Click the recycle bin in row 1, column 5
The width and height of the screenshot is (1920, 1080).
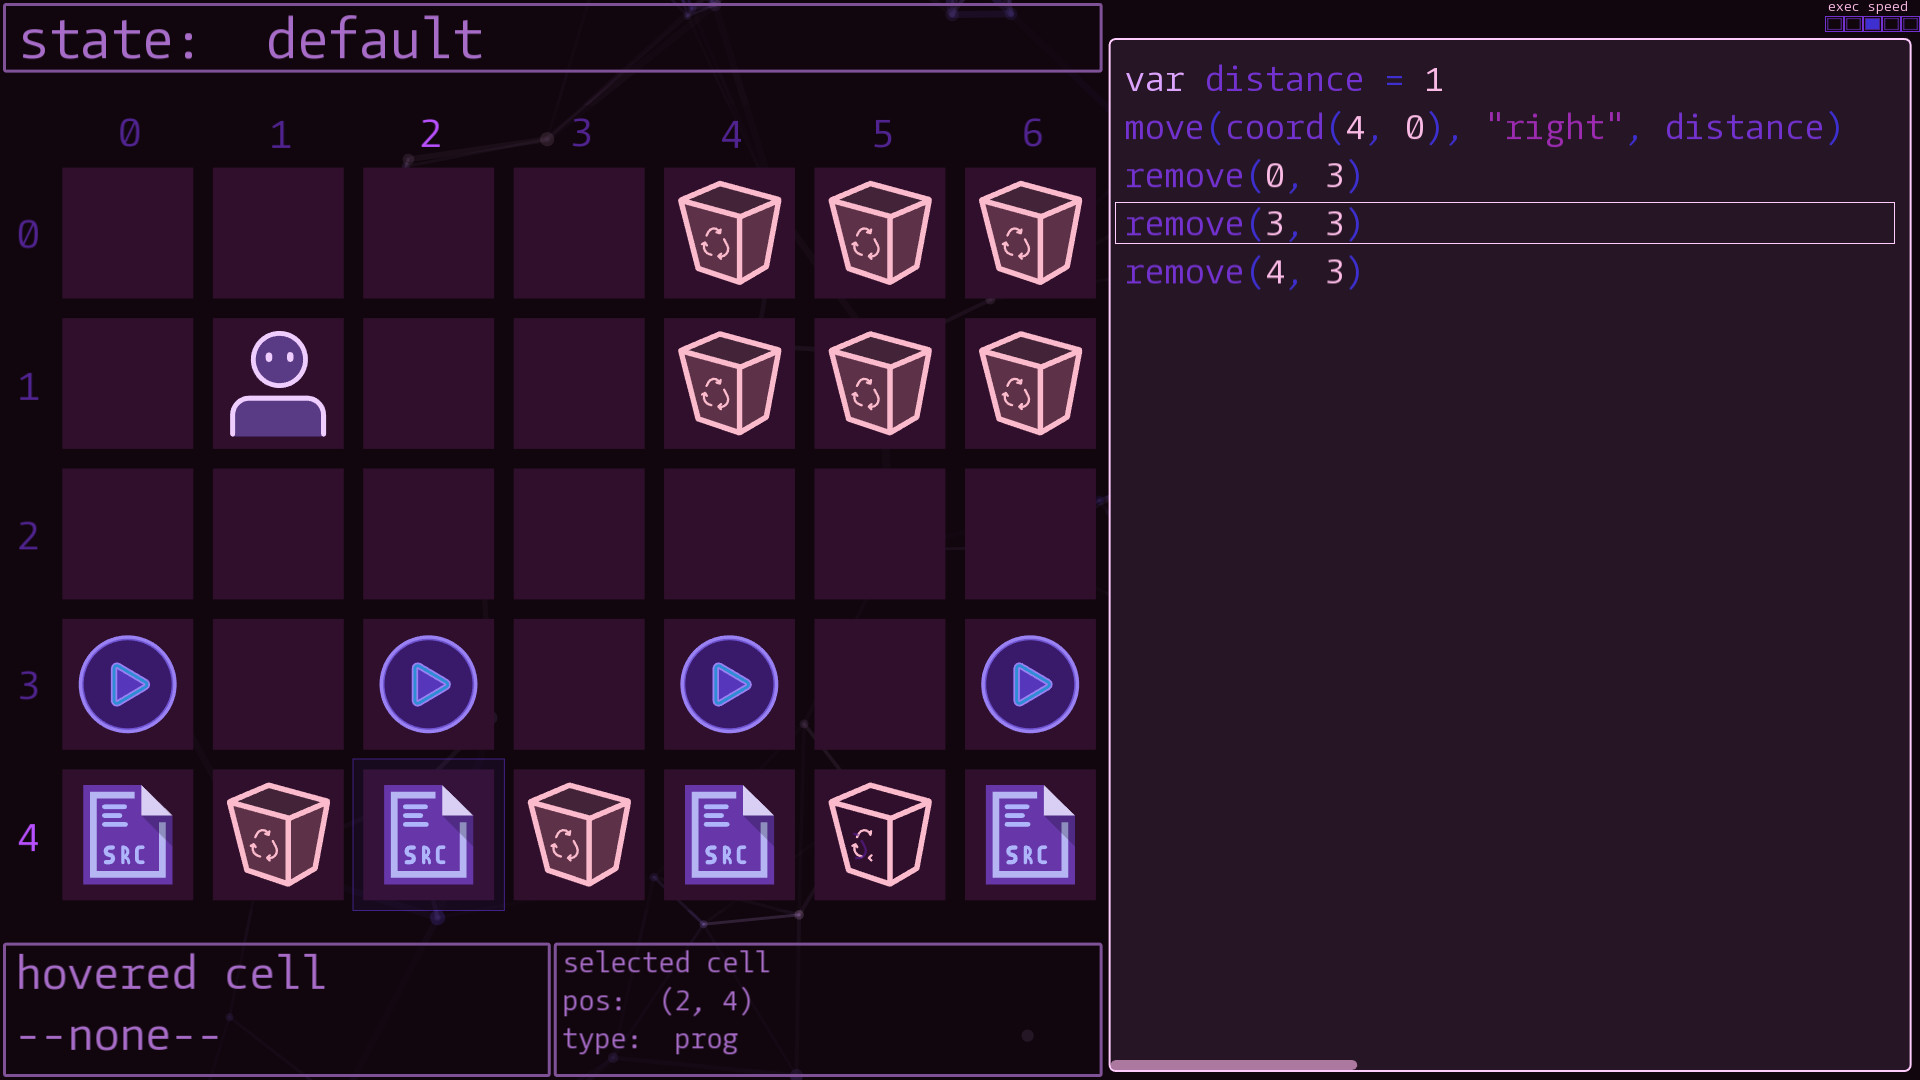tap(879, 384)
